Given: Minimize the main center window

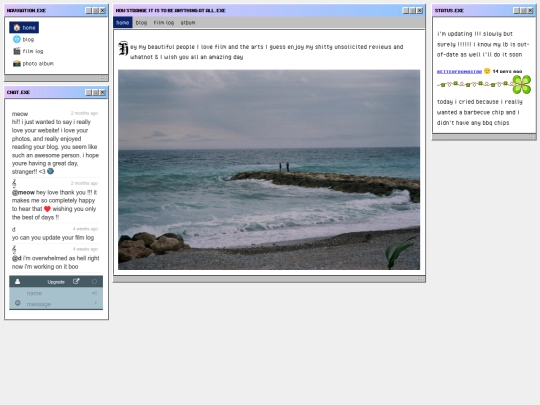Looking at the screenshot, I should point(406,11).
